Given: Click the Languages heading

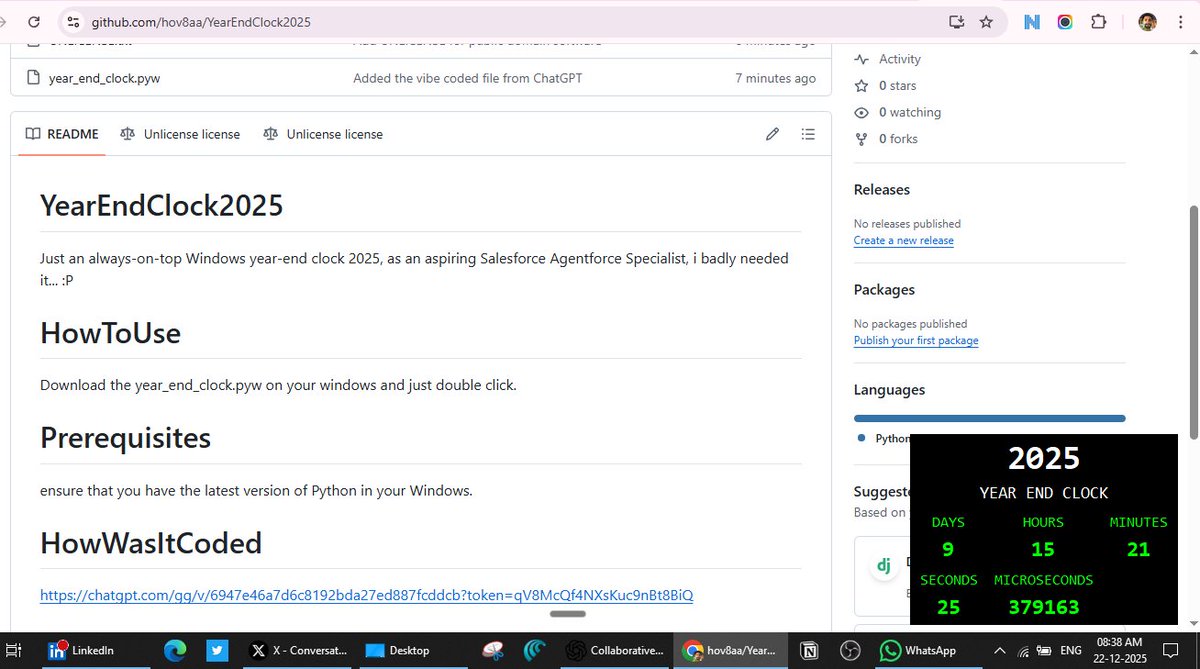Looking at the screenshot, I should coord(889,390).
